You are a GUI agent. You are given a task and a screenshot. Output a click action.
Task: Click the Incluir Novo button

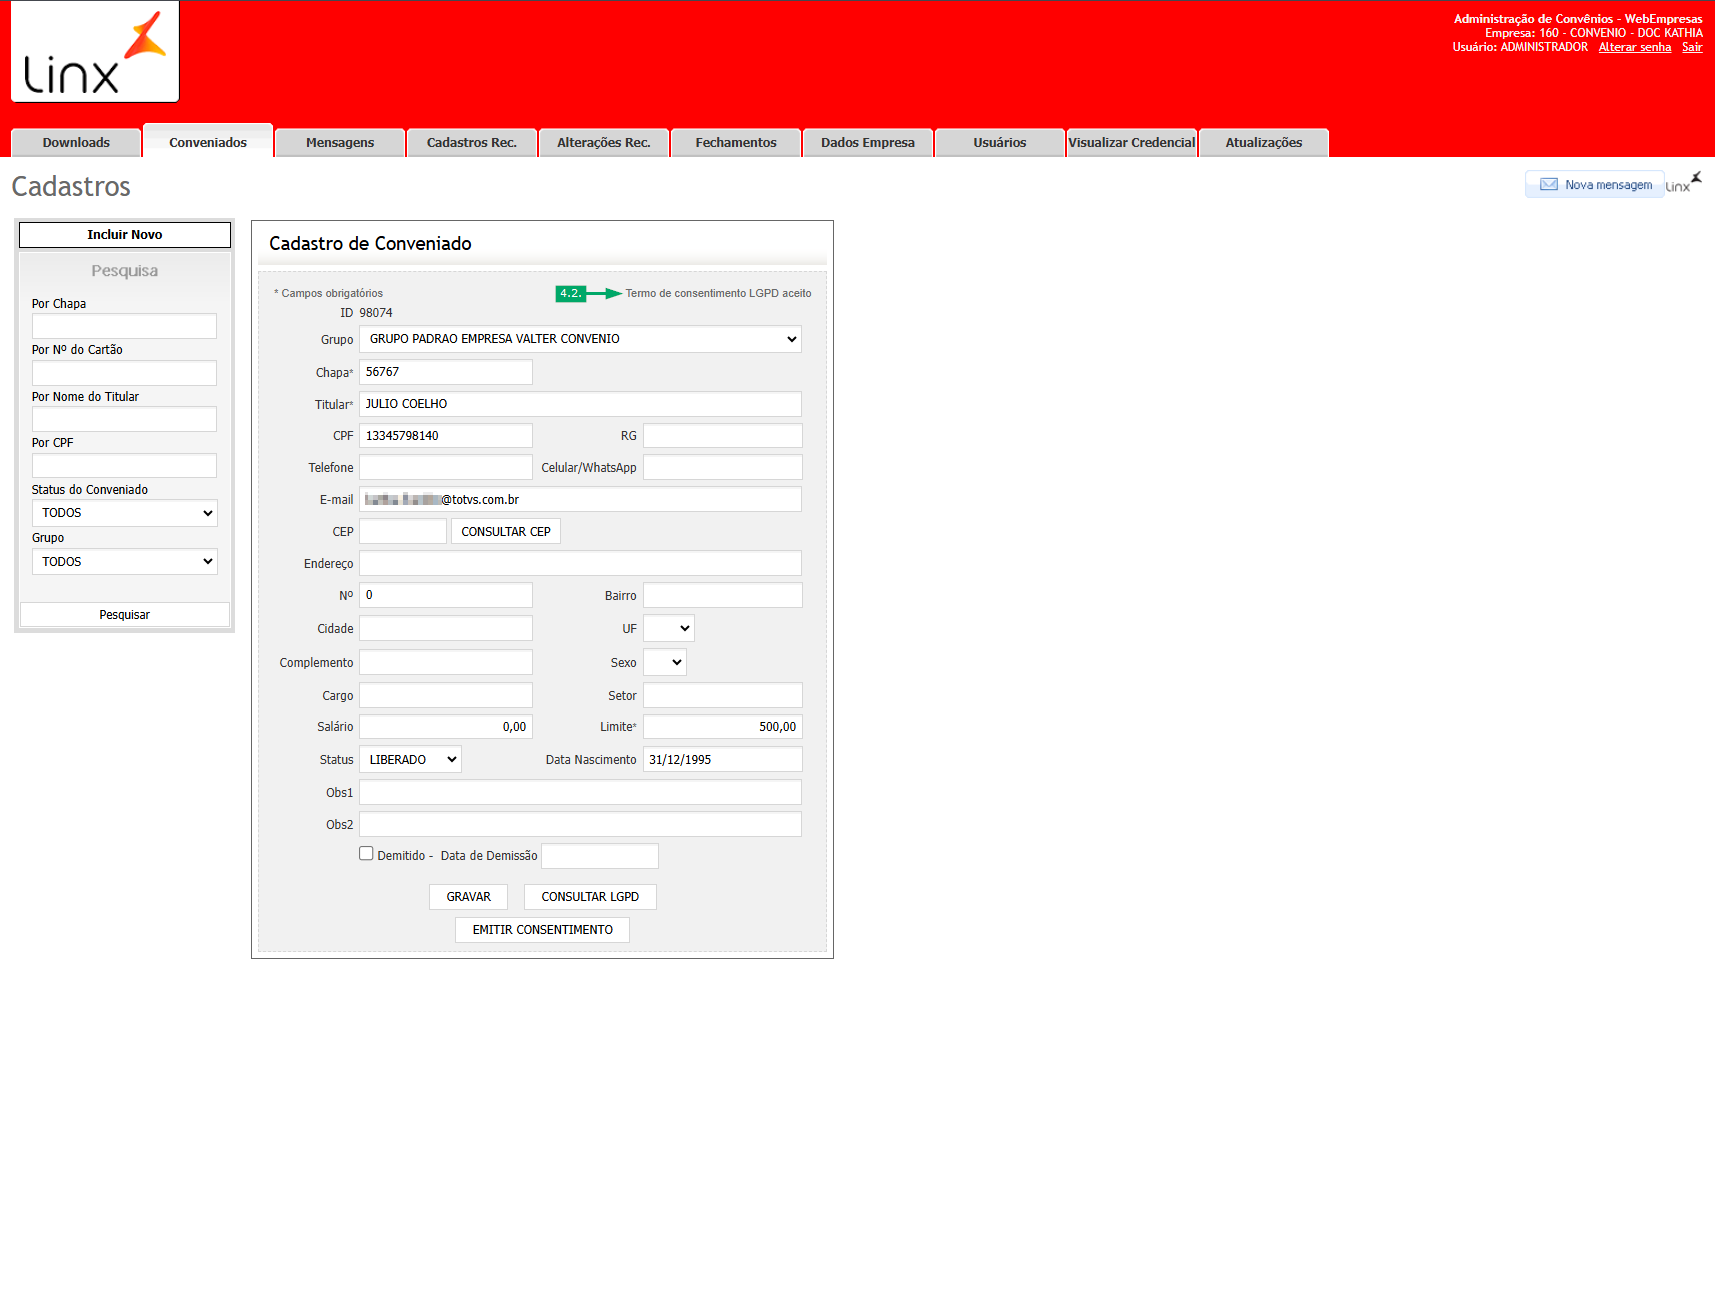click(x=125, y=235)
